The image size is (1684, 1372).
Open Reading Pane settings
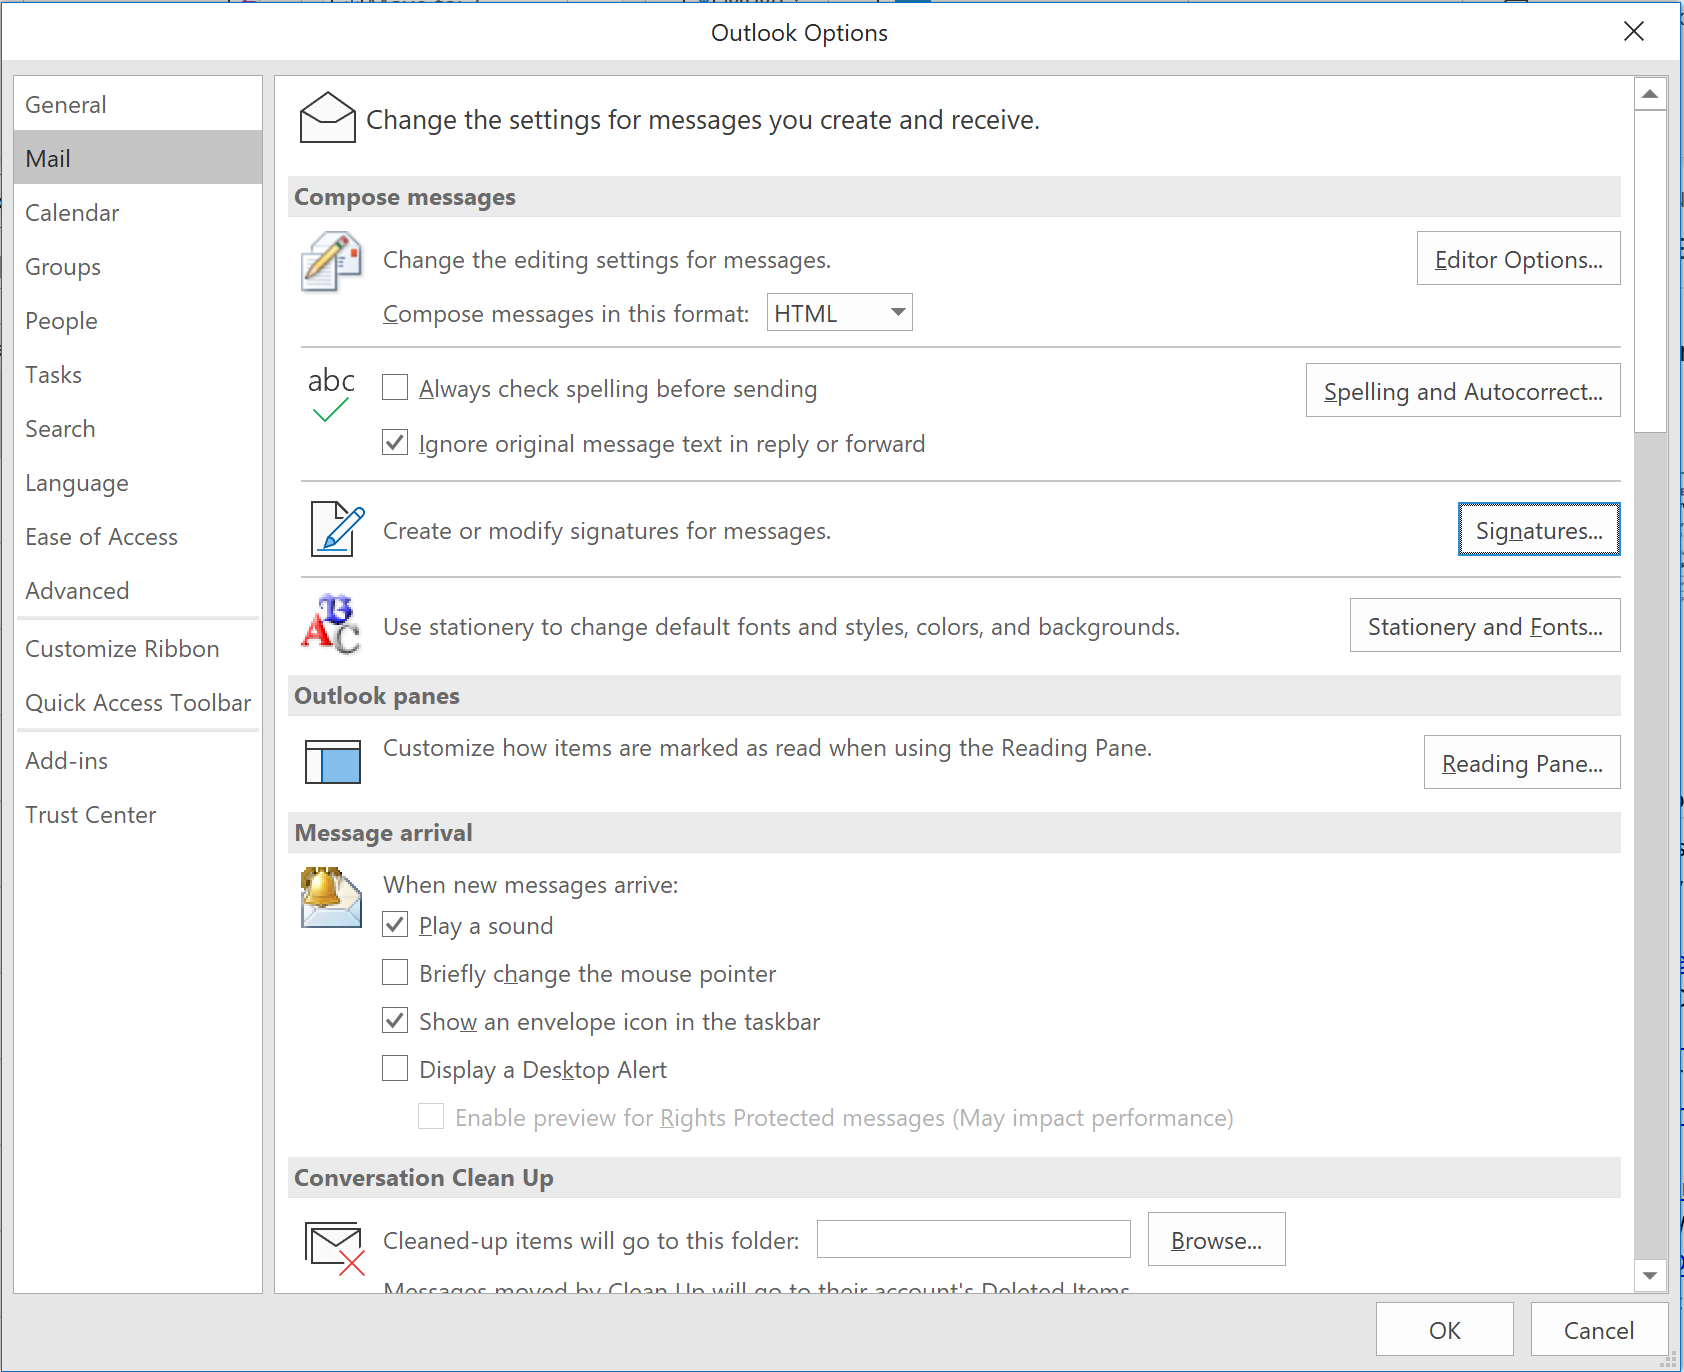point(1522,762)
